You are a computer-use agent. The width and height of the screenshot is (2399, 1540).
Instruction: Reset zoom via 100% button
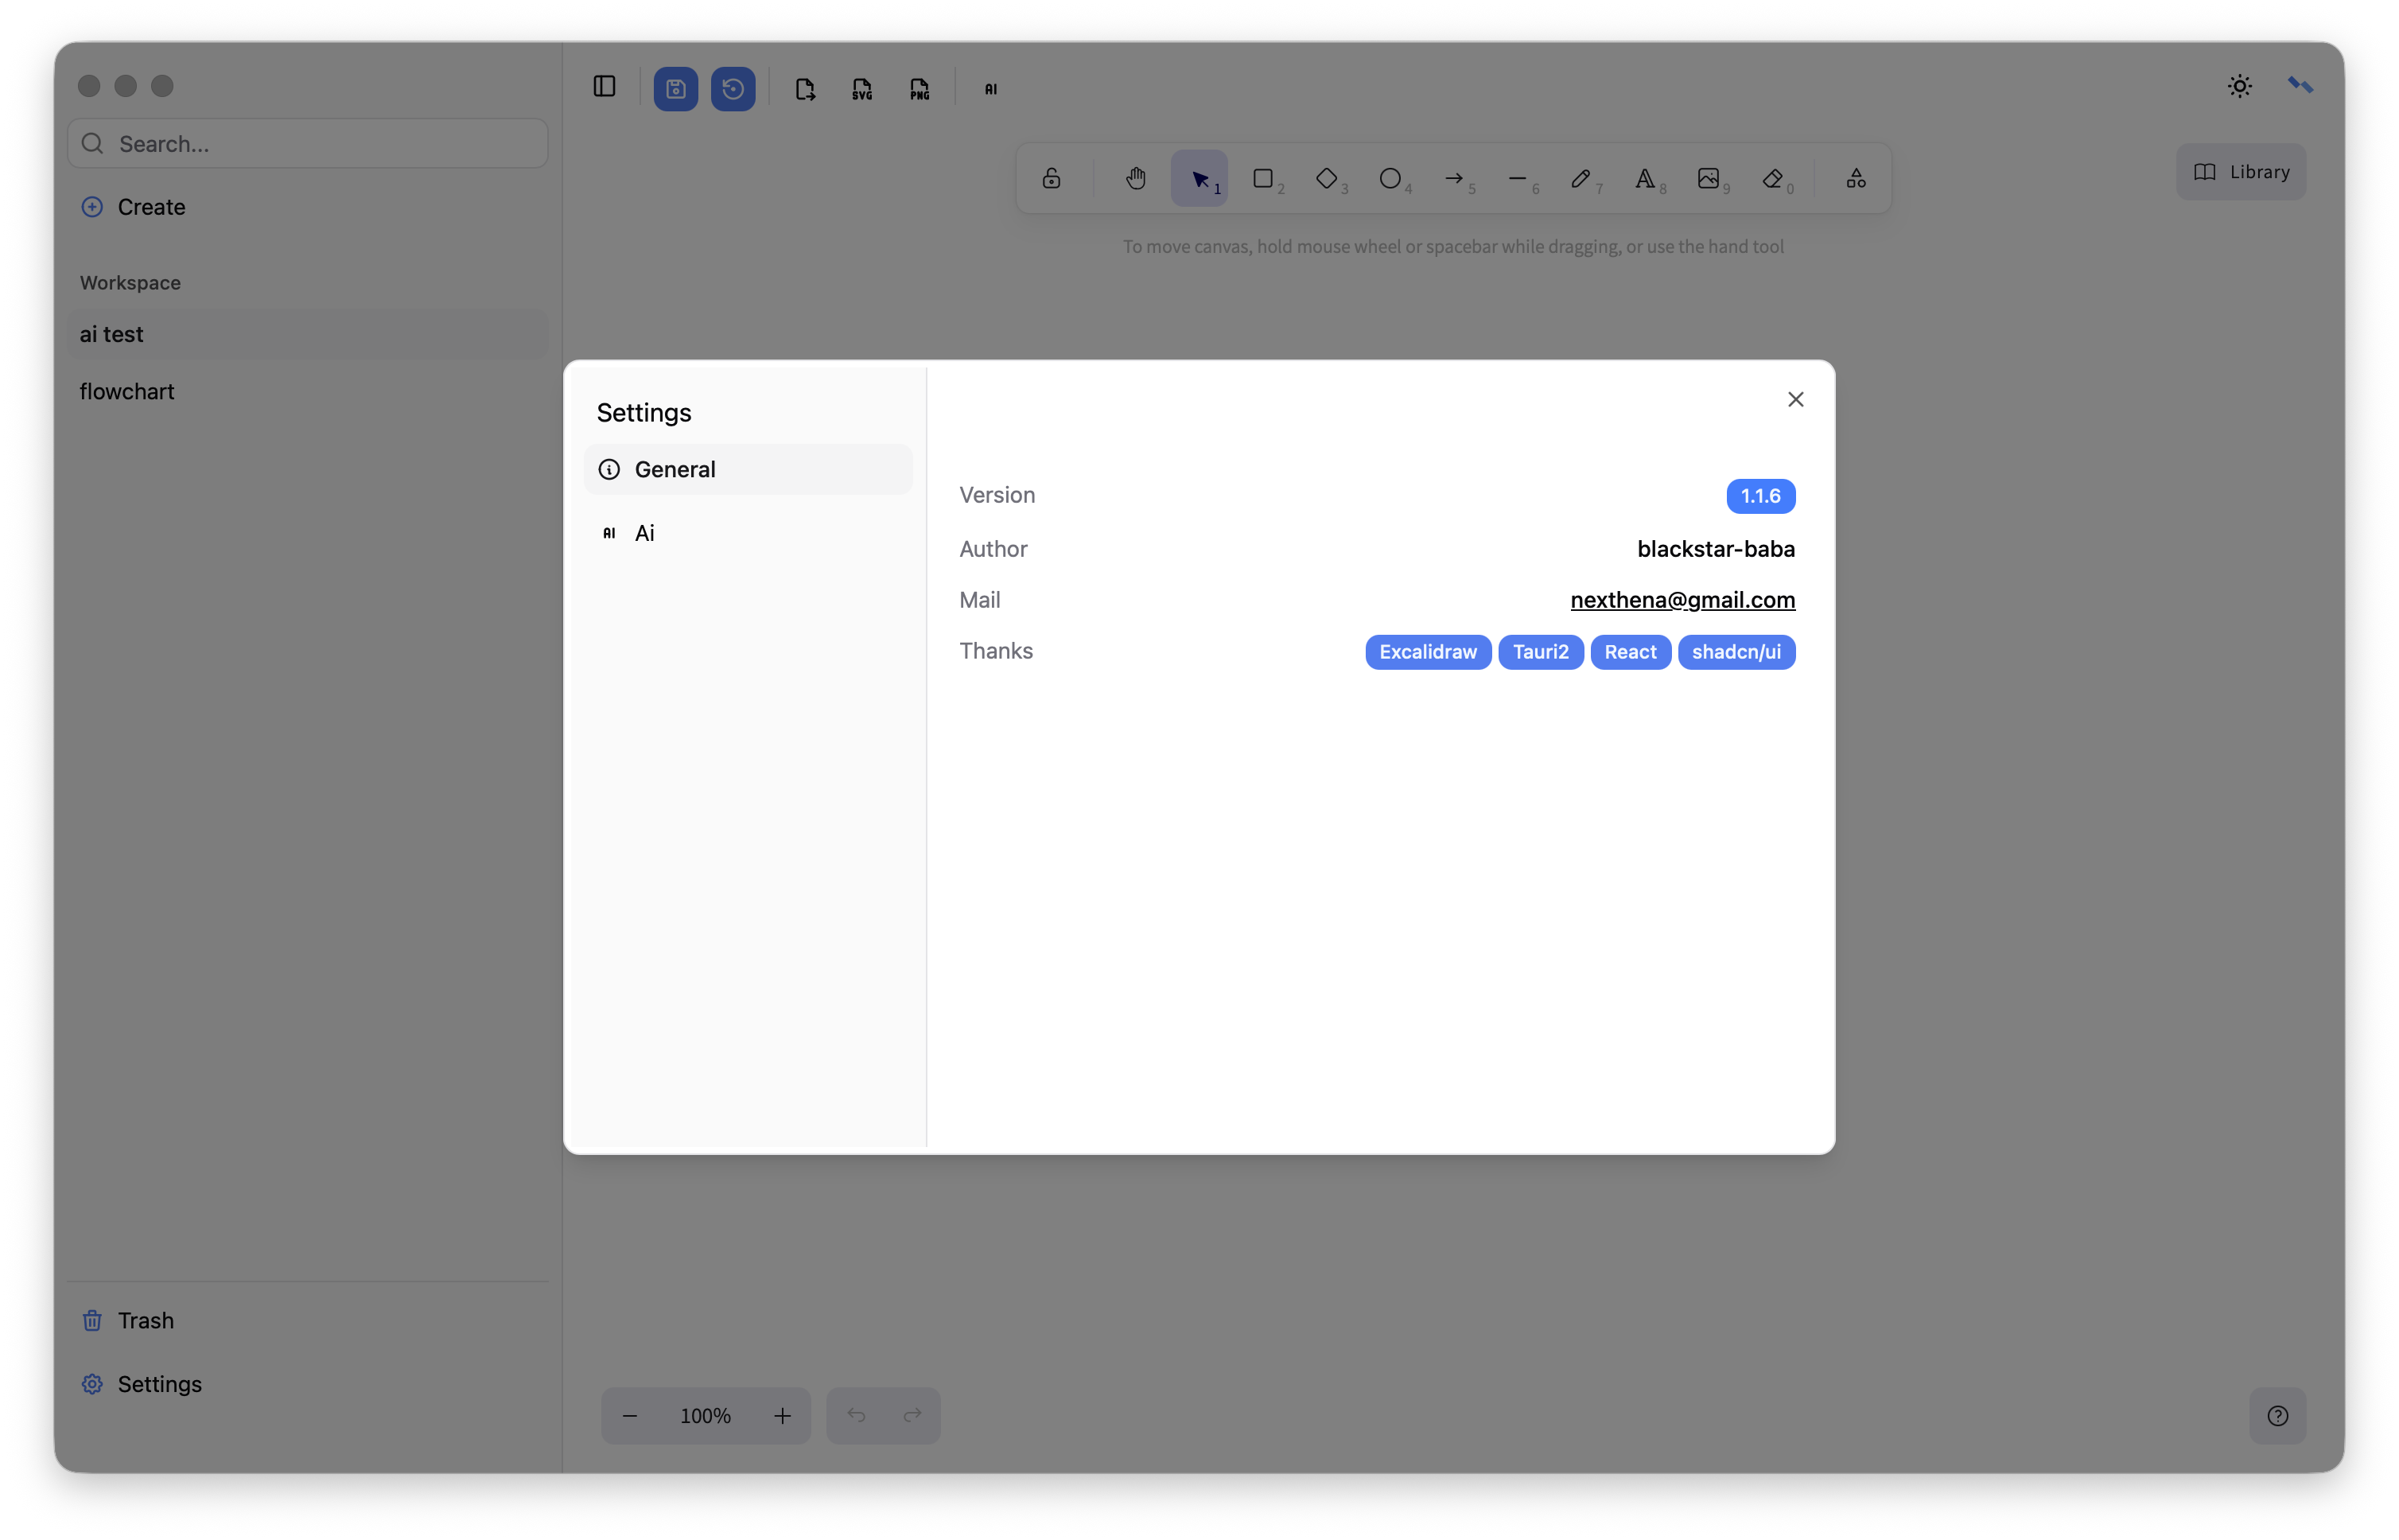click(x=706, y=1416)
